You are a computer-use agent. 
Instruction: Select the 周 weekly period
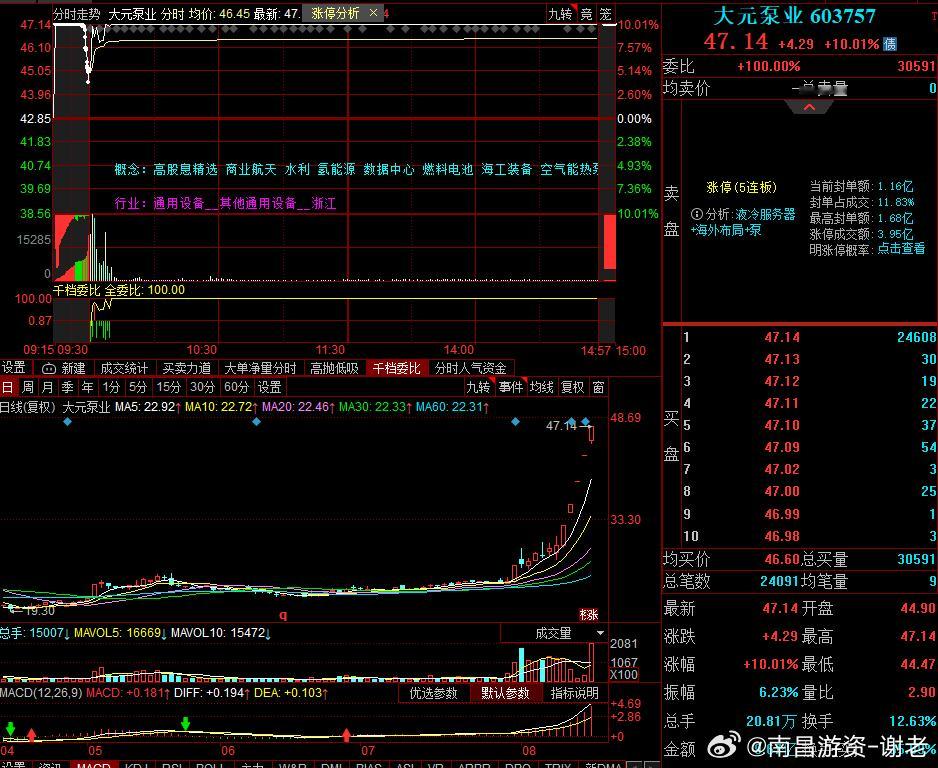[28, 388]
